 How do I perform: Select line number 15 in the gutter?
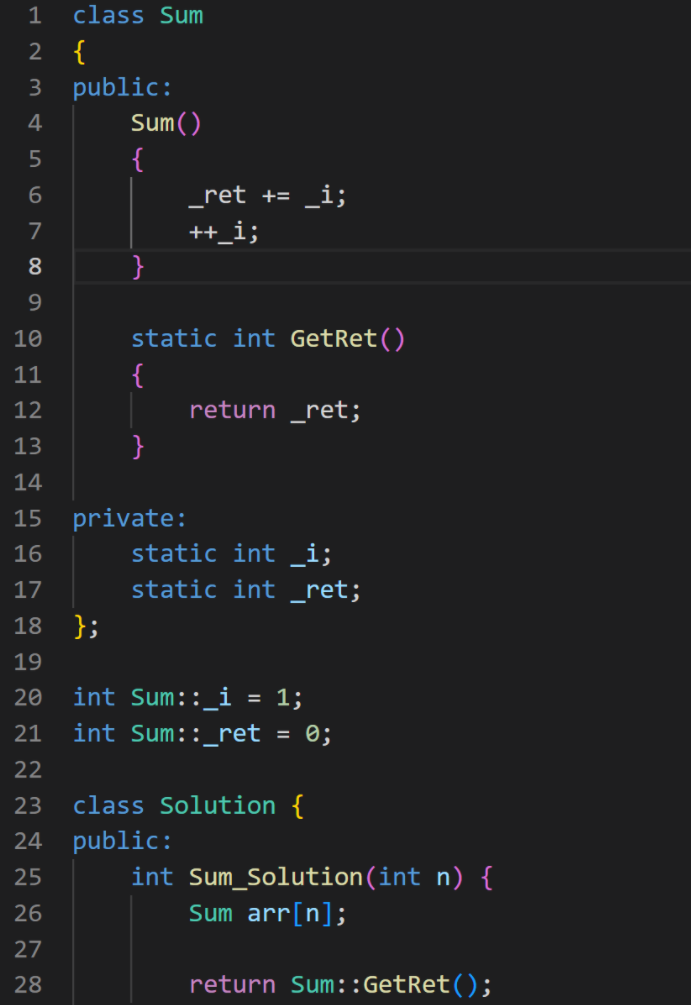point(28,519)
